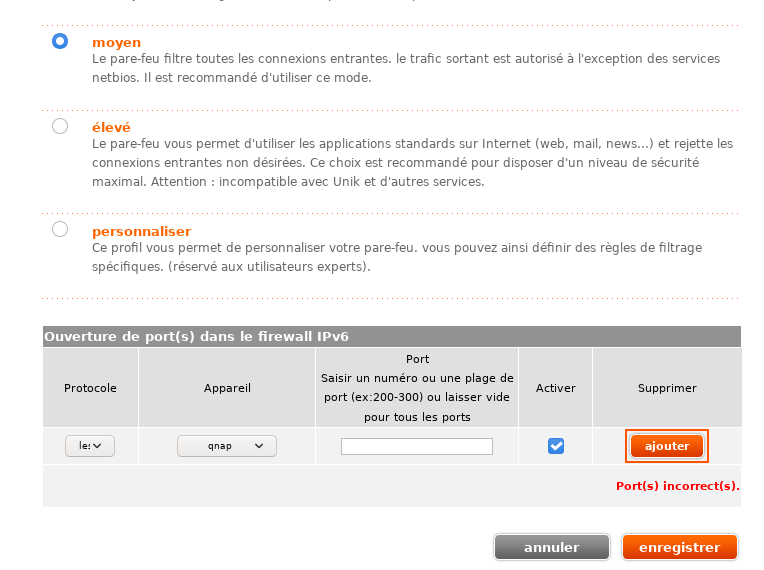
Task: Expand the Appareil dropdown showing "qnap"
Action: (227, 446)
